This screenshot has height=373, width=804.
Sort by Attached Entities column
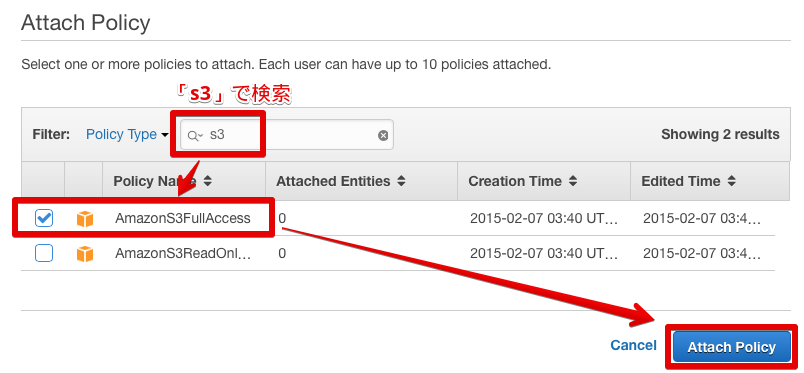click(x=341, y=181)
